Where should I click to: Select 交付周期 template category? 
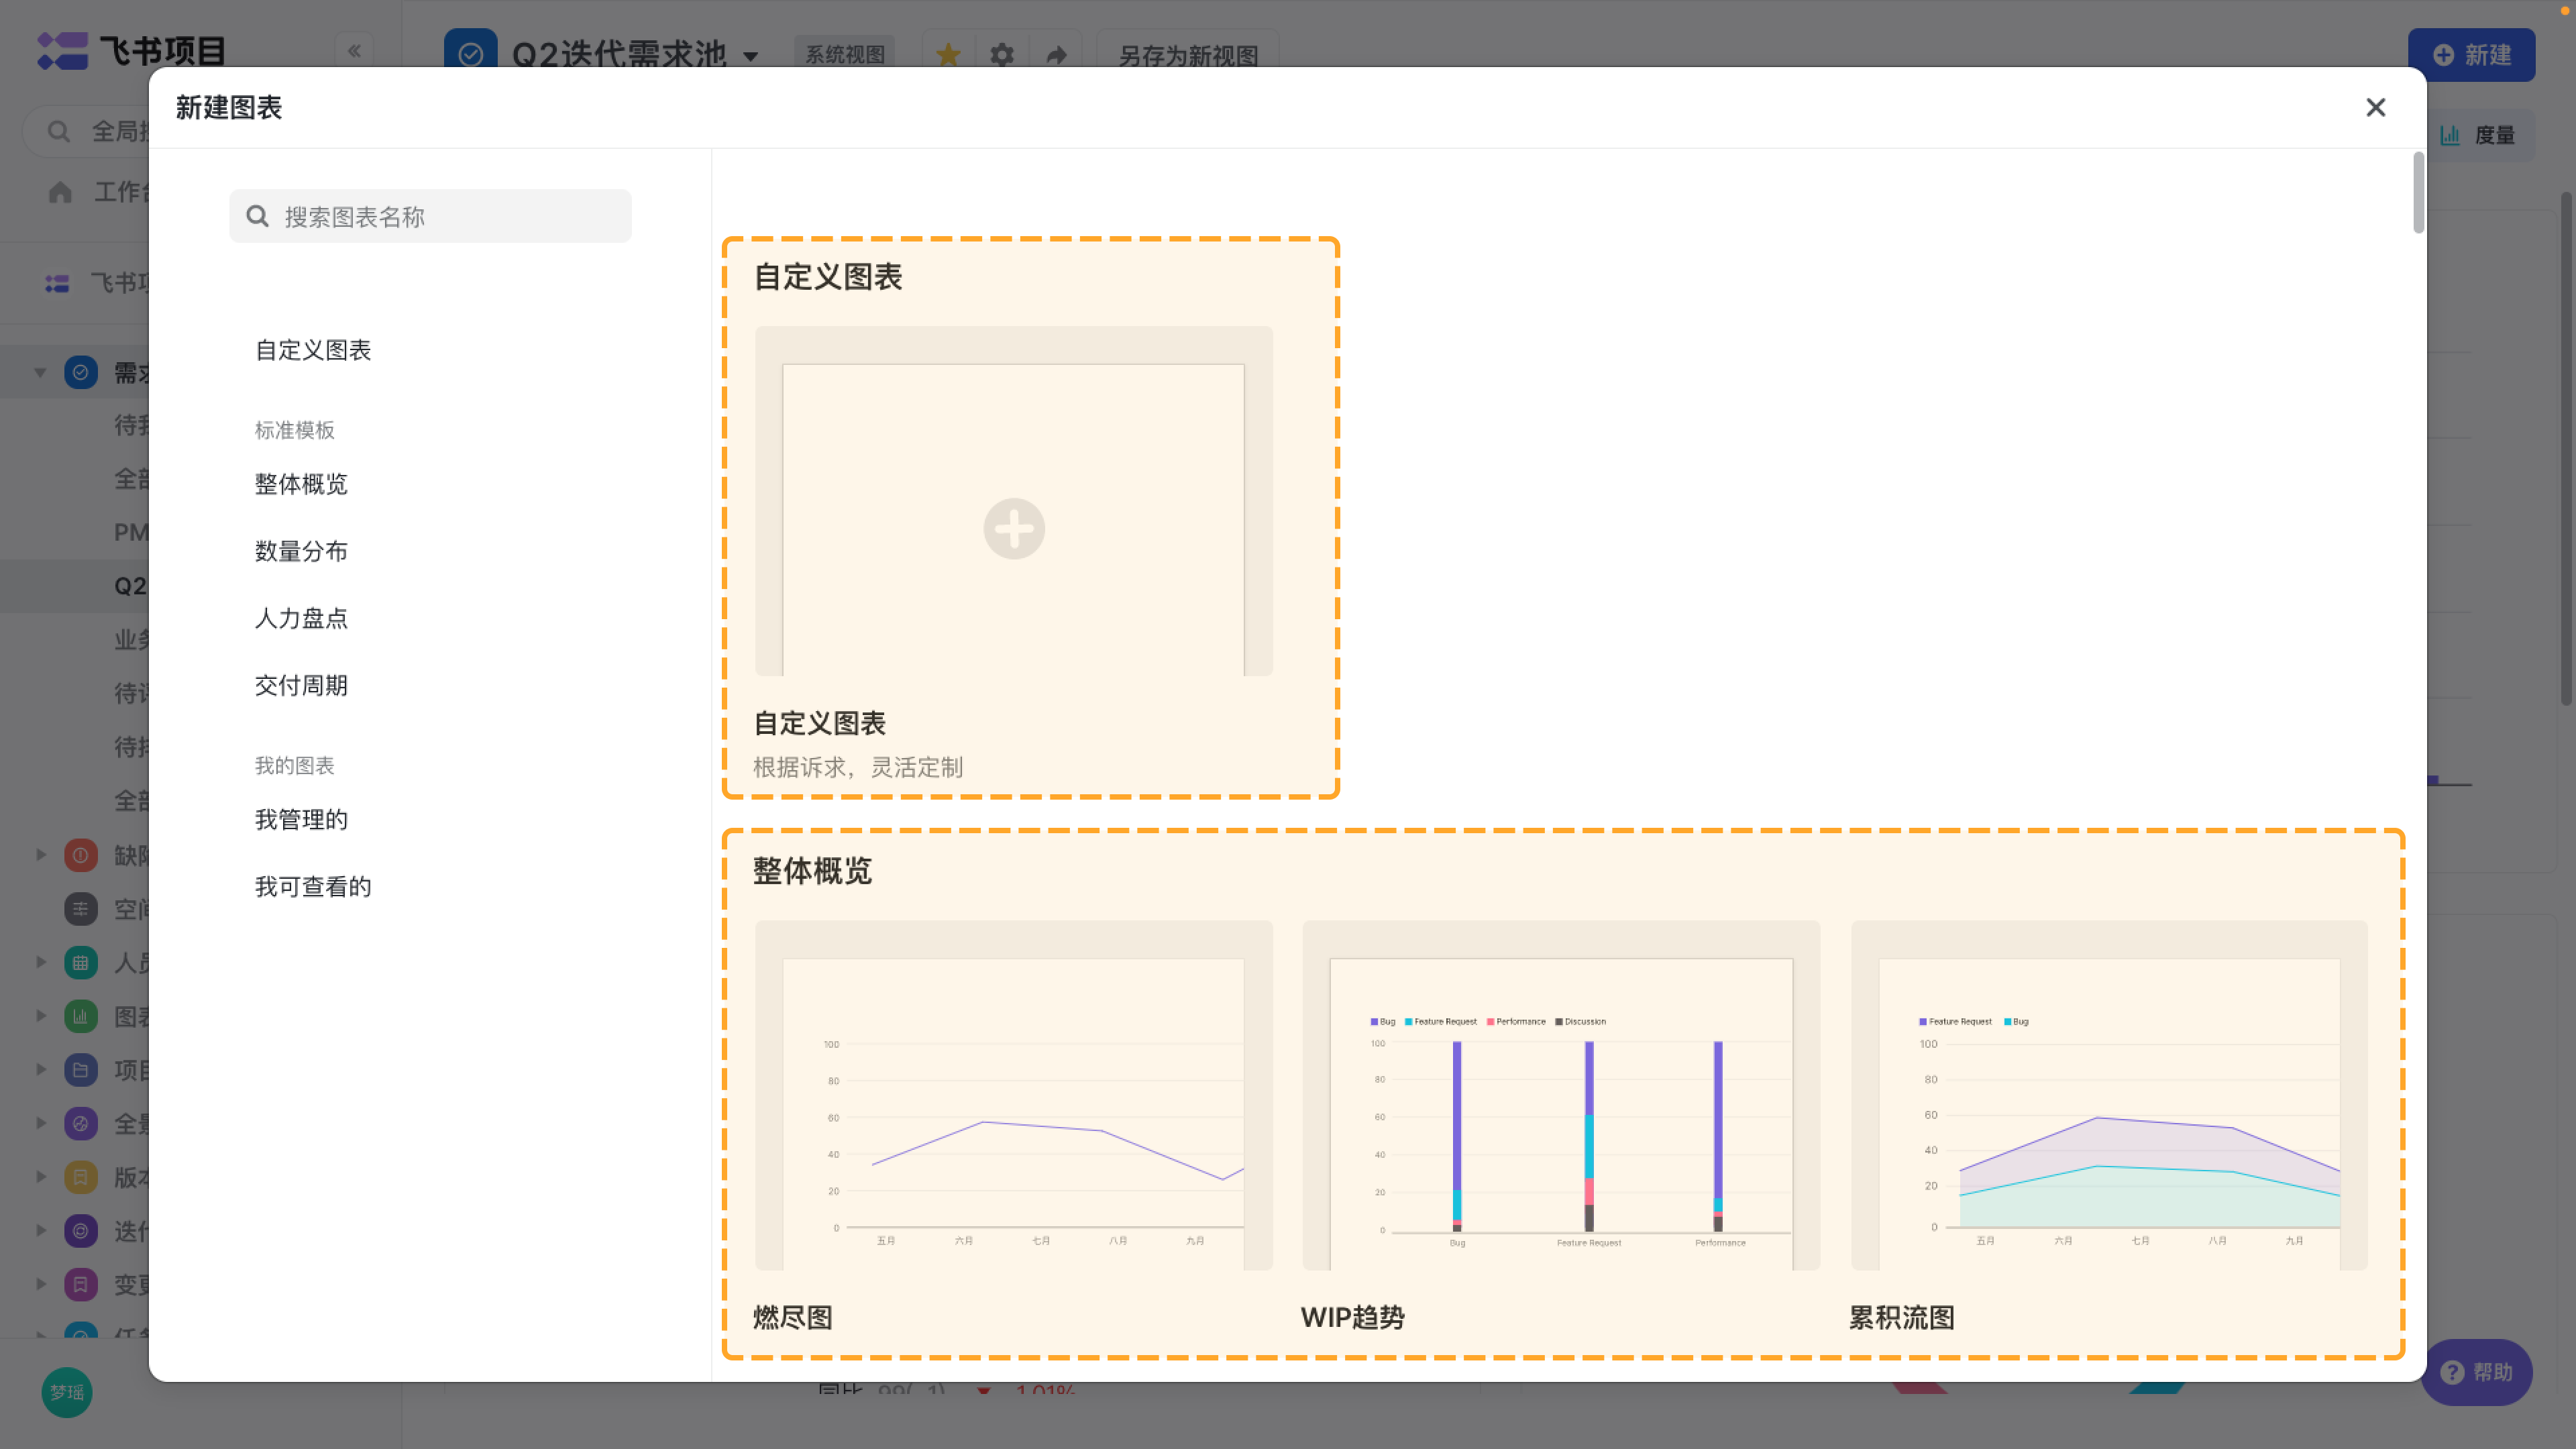click(301, 685)
